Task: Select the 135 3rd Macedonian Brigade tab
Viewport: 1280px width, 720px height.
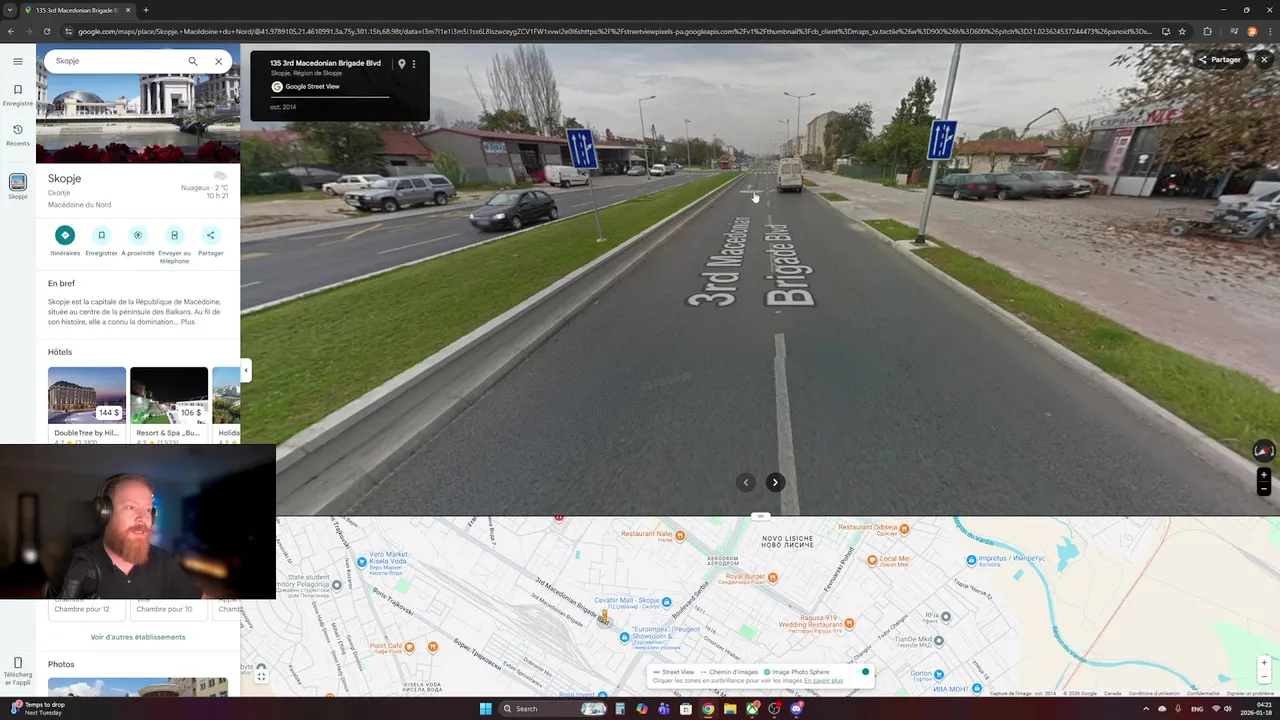Action: pos(77,10)
